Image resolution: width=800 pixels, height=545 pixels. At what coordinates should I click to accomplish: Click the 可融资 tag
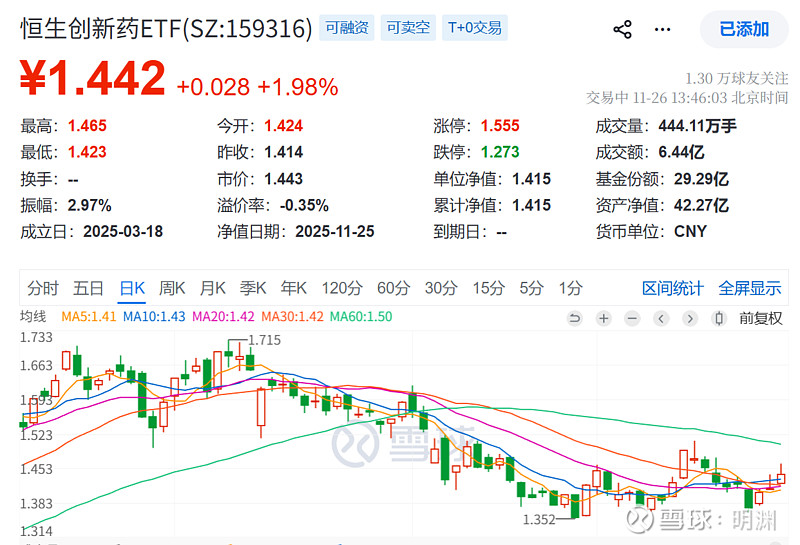pyautogui.click(x=347, y=28)
